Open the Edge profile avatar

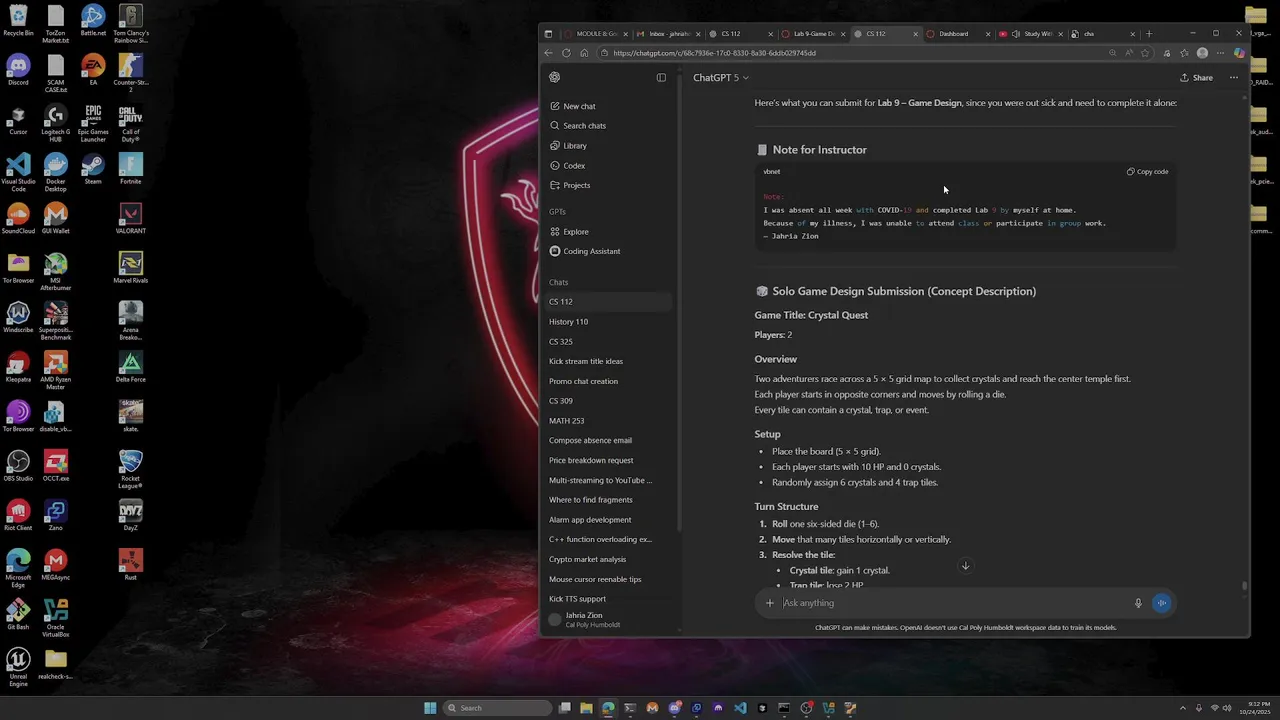click(x=1202, y=53)
